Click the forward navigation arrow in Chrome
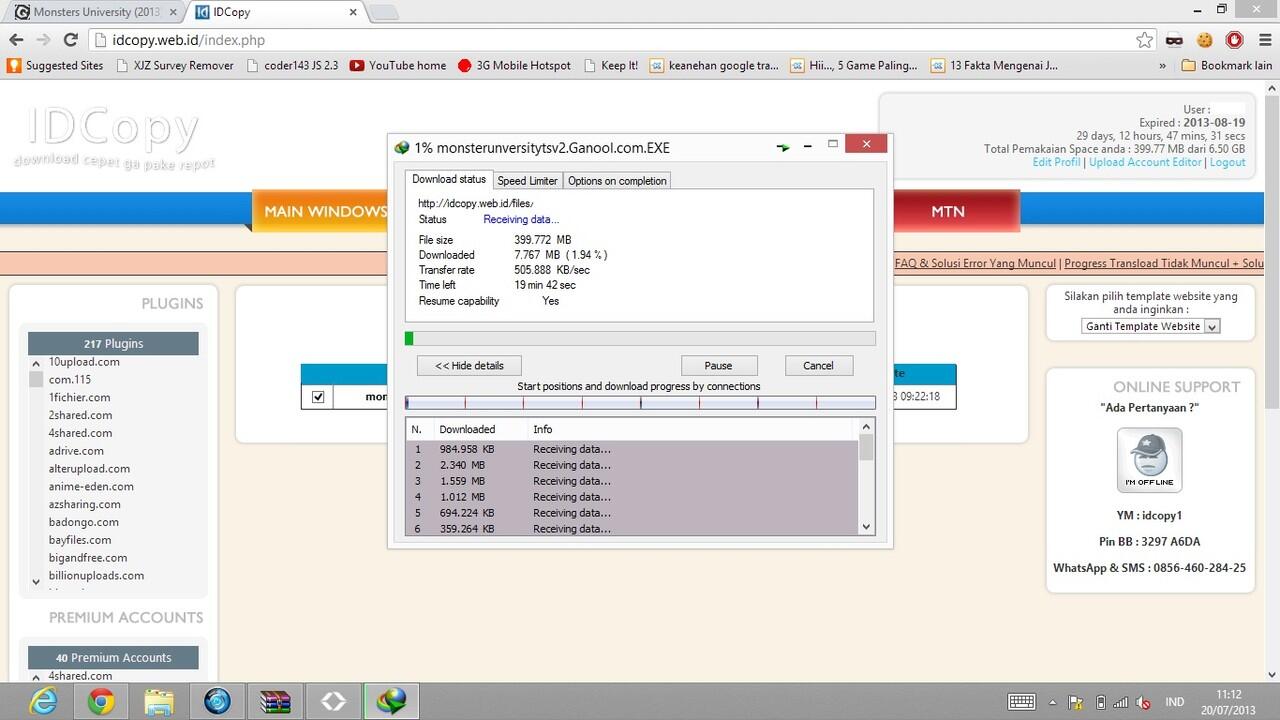This screenshot has width=1280, height=720. [43, 40]
